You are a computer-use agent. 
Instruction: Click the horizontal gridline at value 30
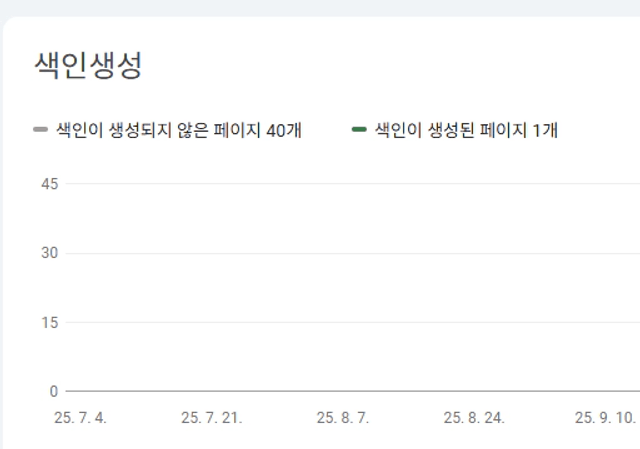click(350, 253)
